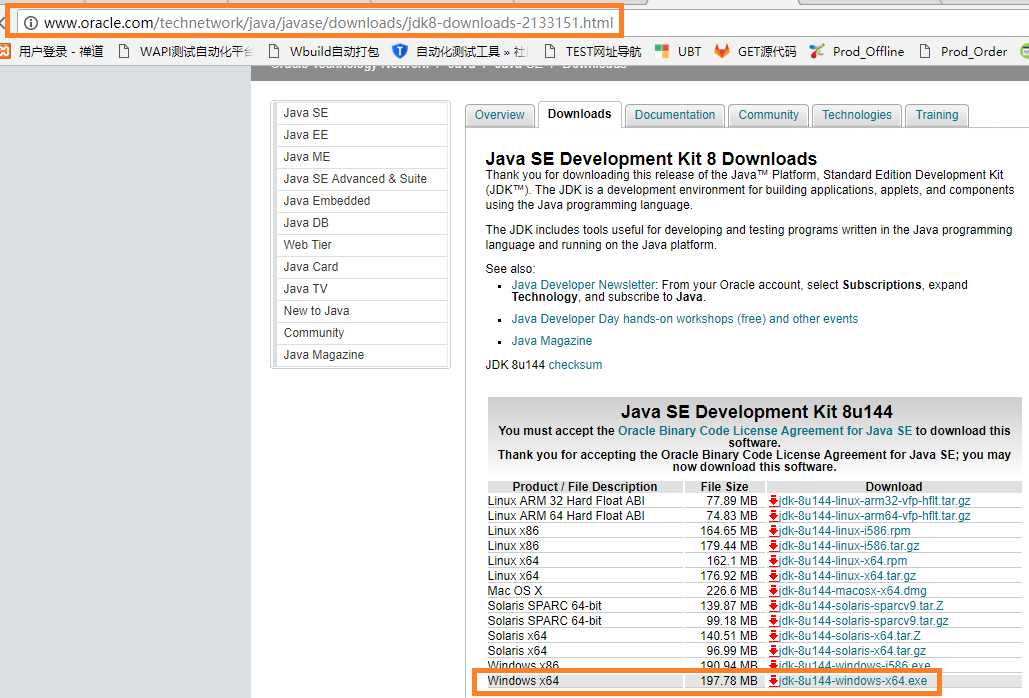Click the site info icon in address bar
Image resolution: width=1029 pixels, height=698 pixels.
[30, 23]
